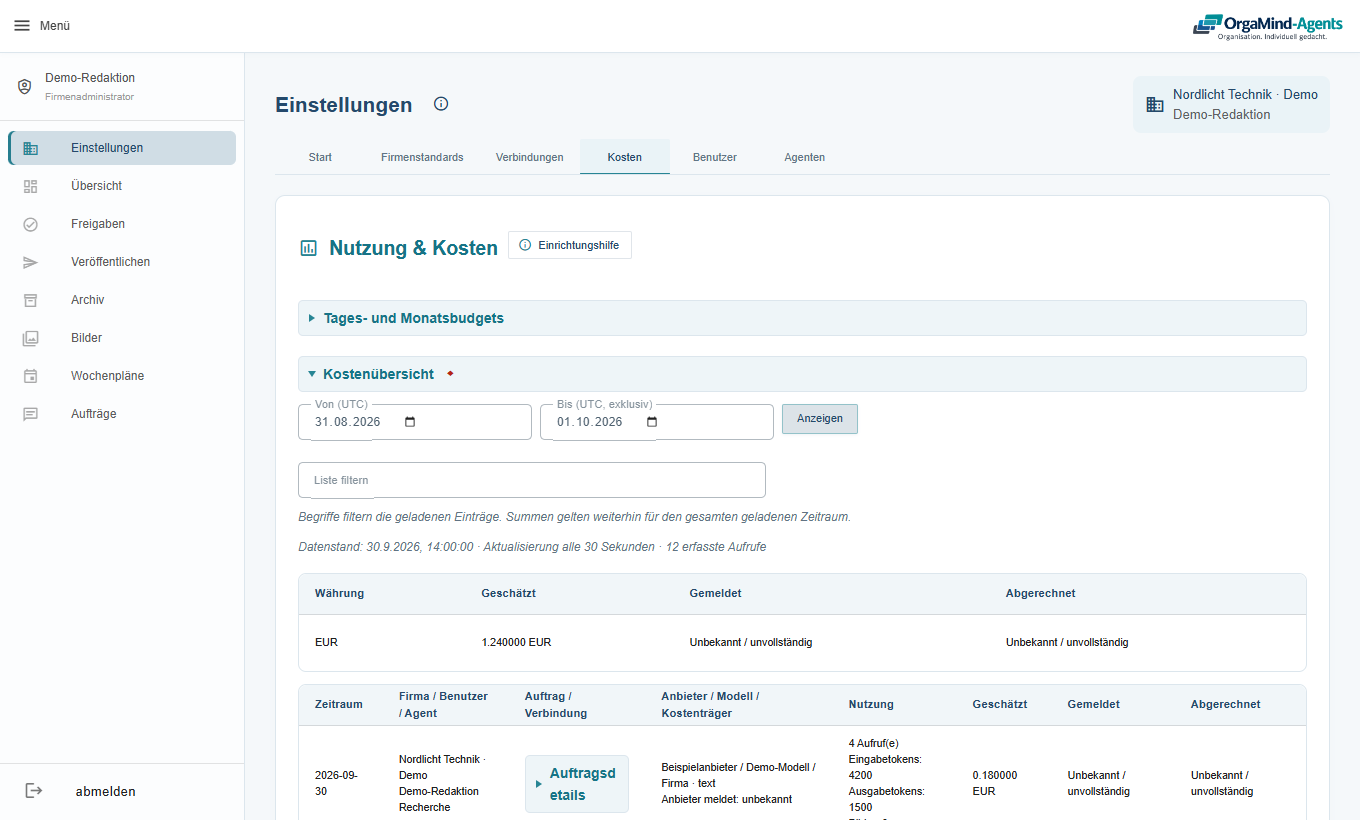Click the Aufträge message icon
The height and width of the screenshot is (820, 1360).
pyautogui.click(x=30, y=414)
